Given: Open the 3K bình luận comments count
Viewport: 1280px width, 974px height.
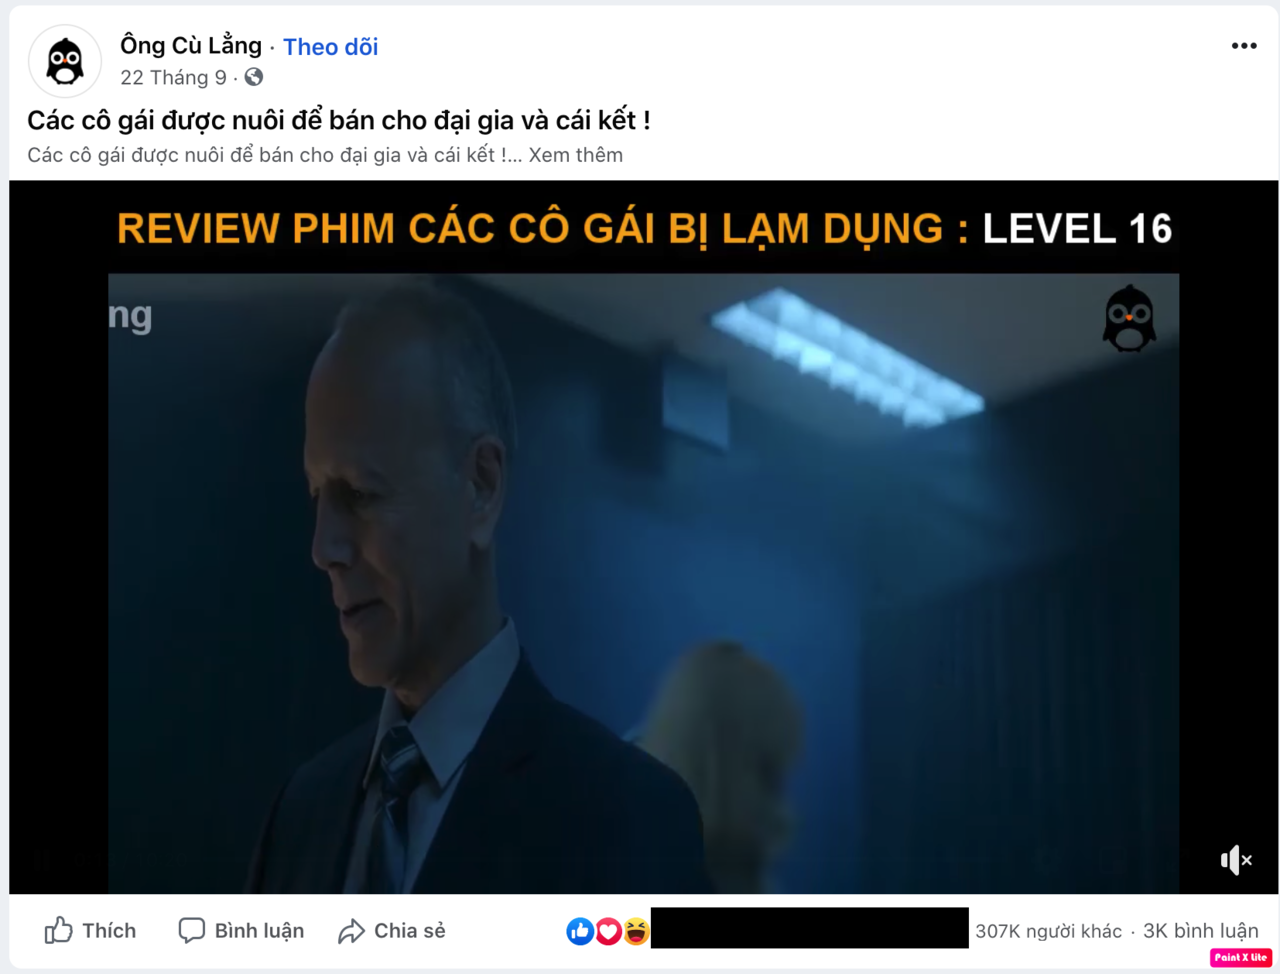Looking at the screenshot, I should point(1200,931).
